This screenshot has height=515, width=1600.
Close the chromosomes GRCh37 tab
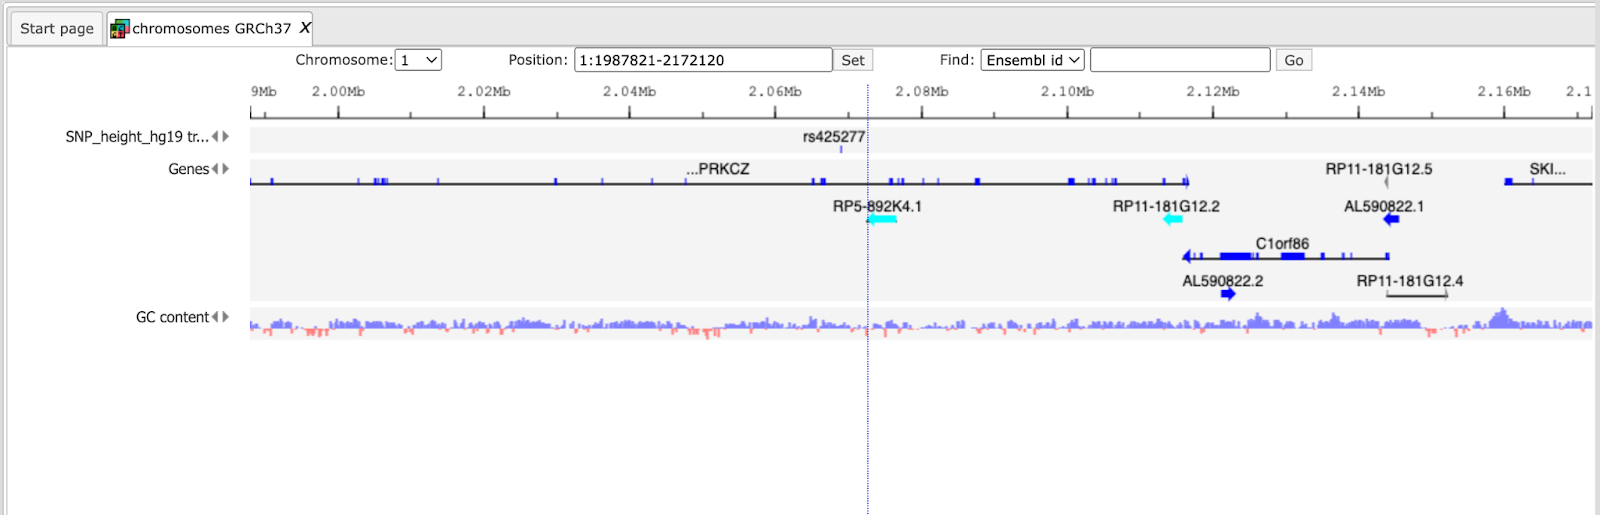click(305, 28)
